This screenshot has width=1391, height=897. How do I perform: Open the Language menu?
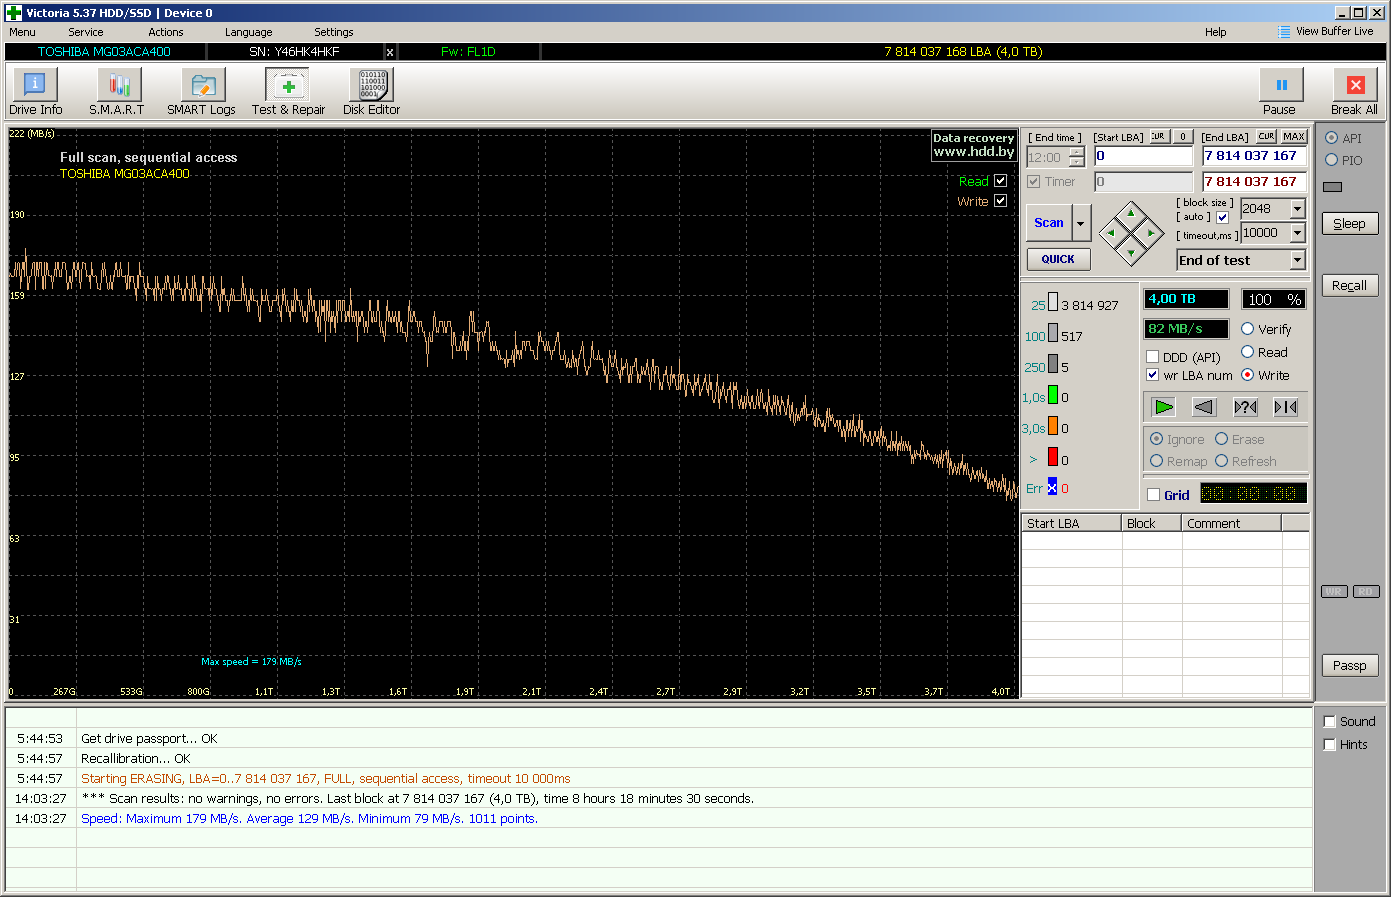tap(248, 32)
